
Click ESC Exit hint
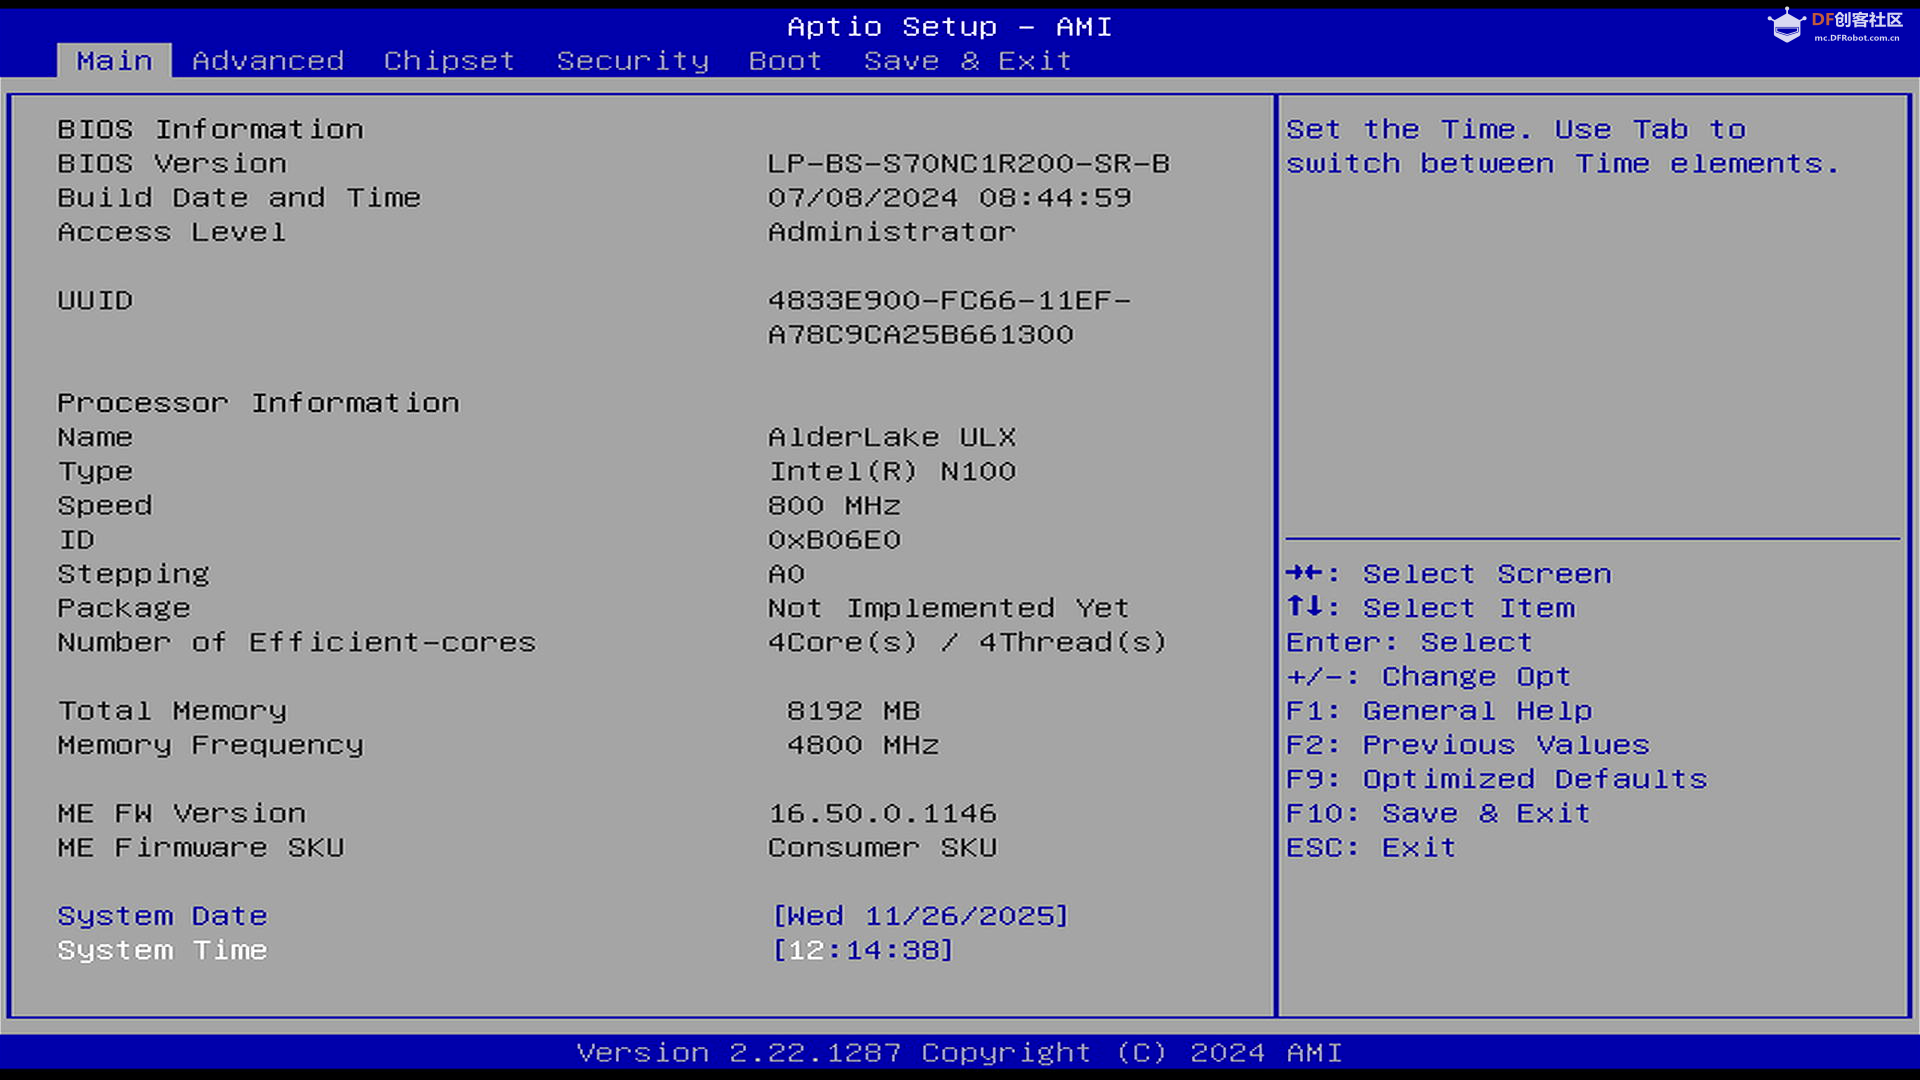(x=1370, y=848)
